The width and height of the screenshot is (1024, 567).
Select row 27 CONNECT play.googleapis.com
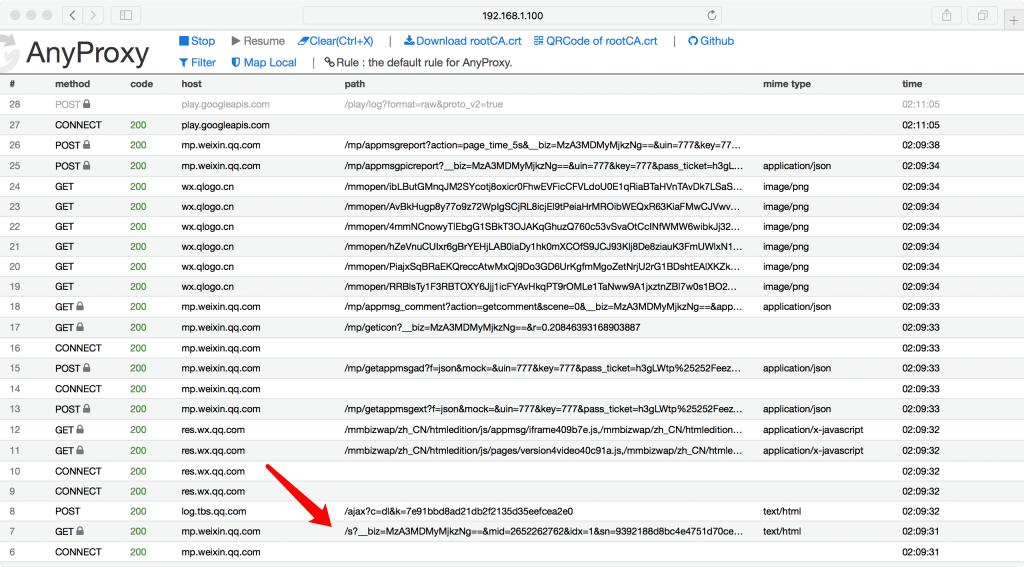[x=512, y=125]
